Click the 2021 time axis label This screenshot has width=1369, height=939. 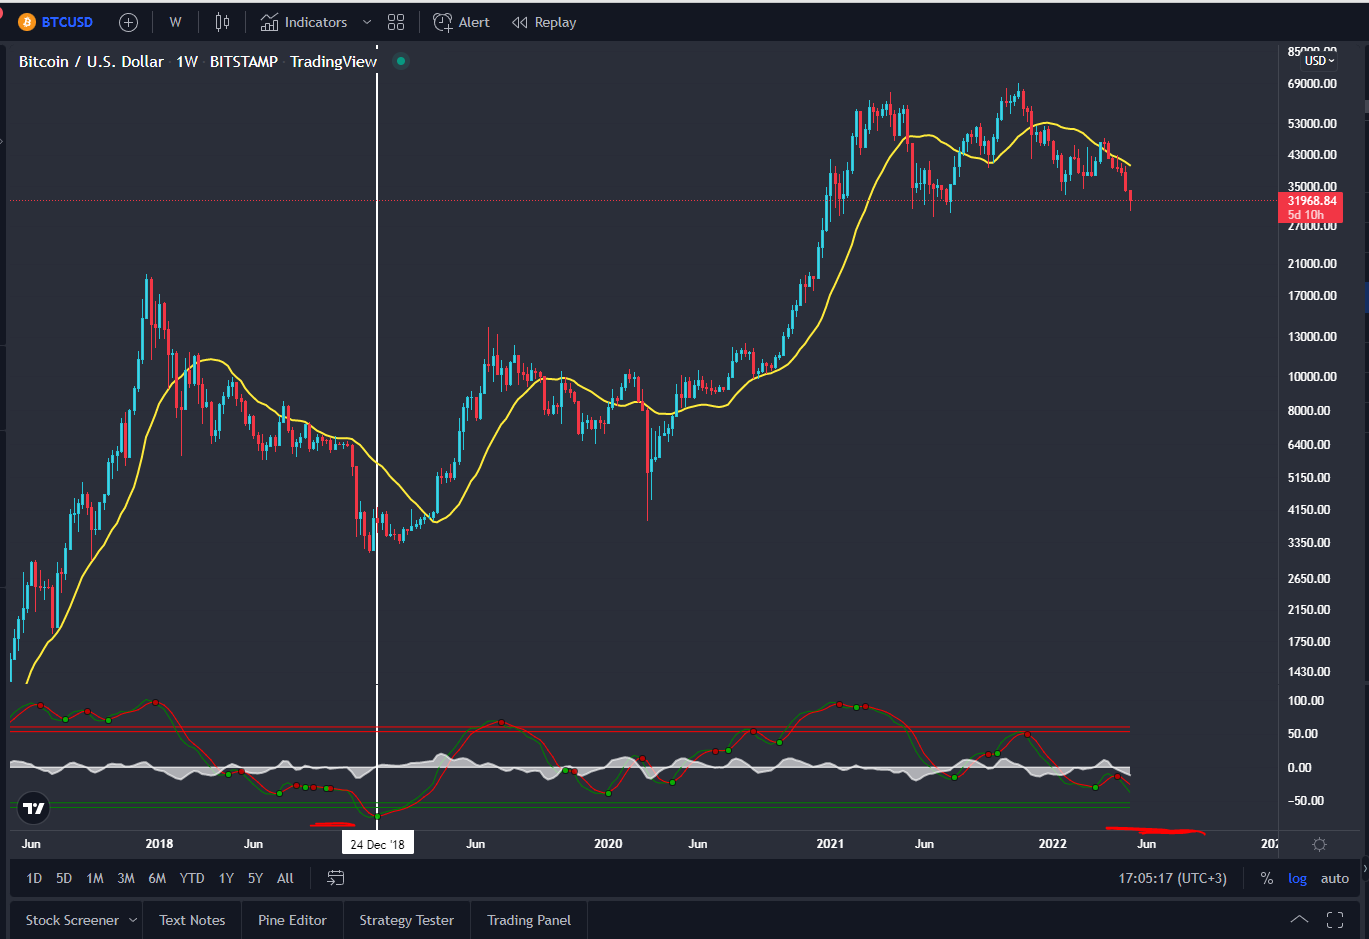[x=830, y=844]
